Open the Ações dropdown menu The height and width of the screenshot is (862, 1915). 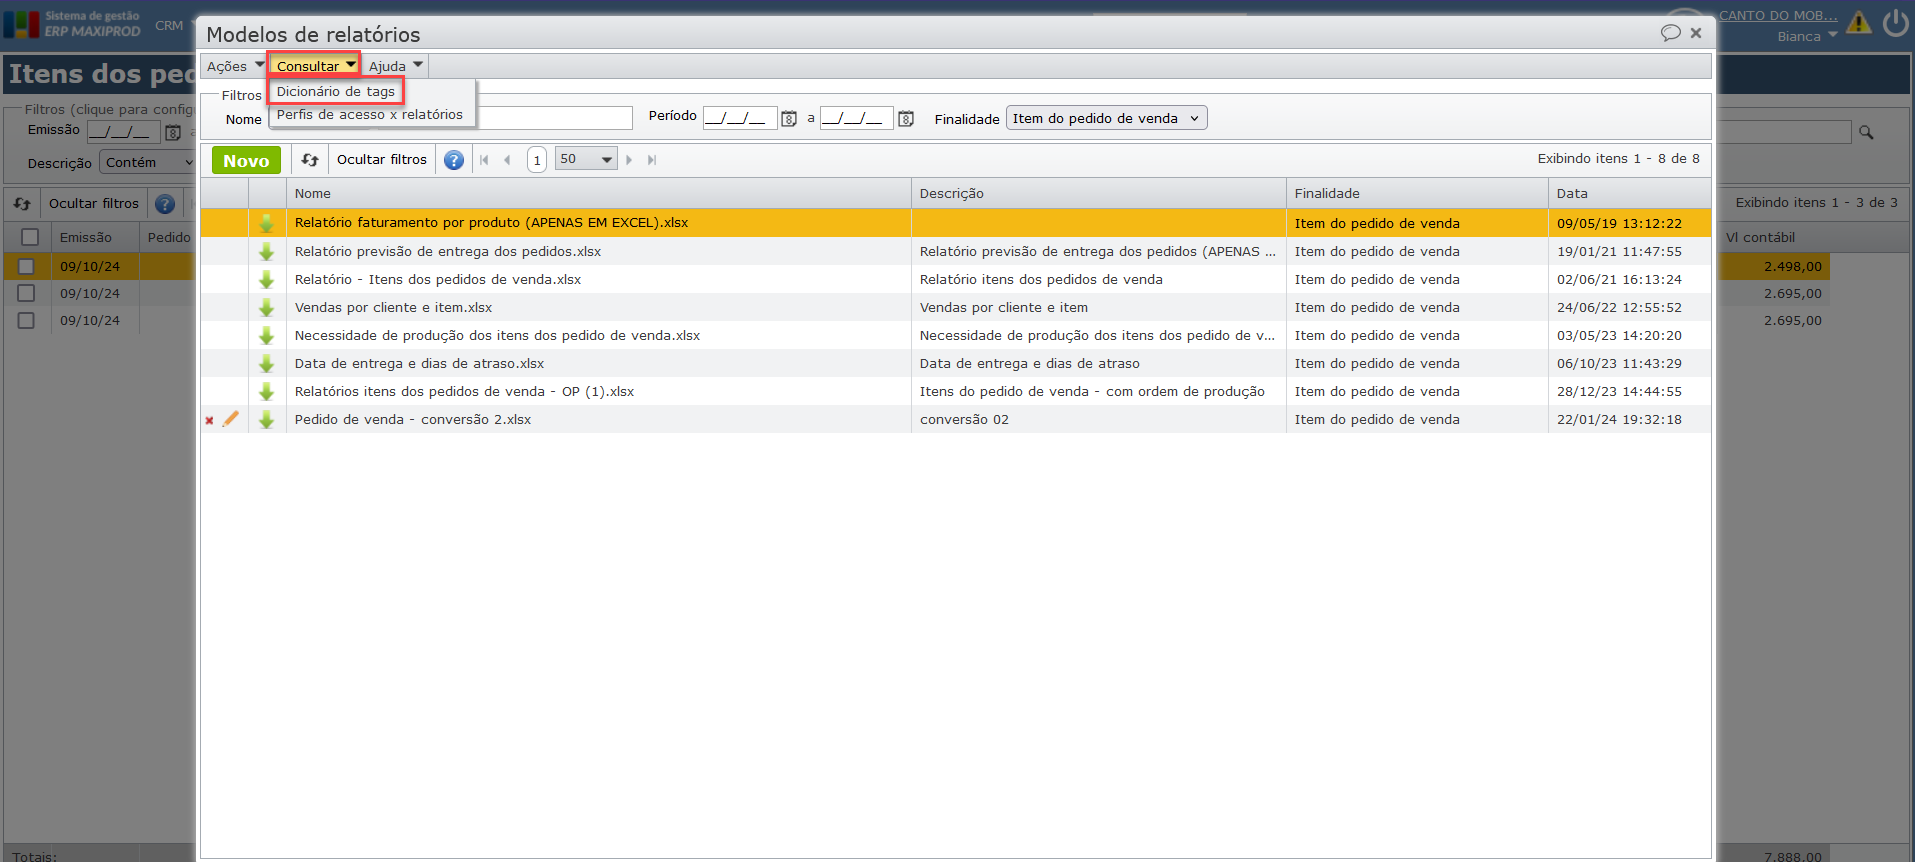click(x=235, y=66)
